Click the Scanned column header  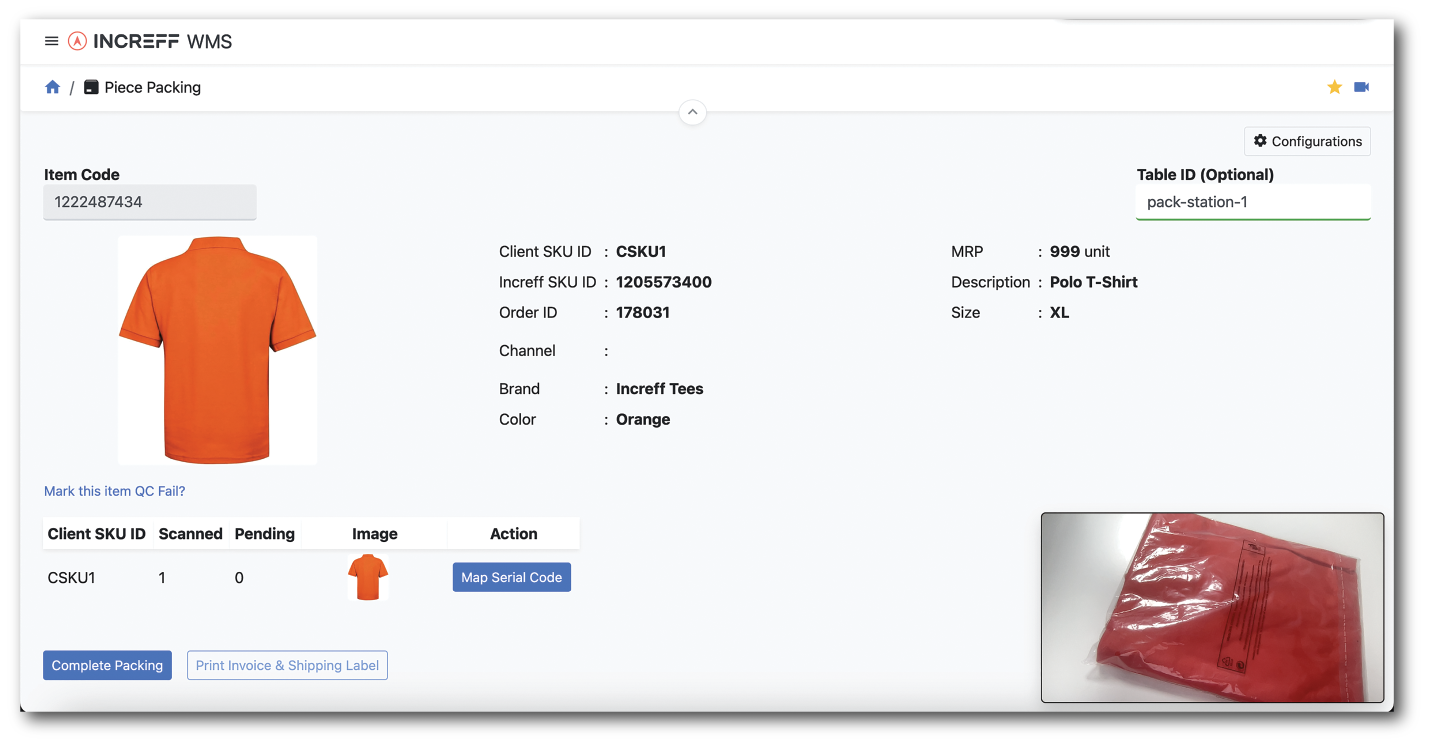(x=190, y=534)
